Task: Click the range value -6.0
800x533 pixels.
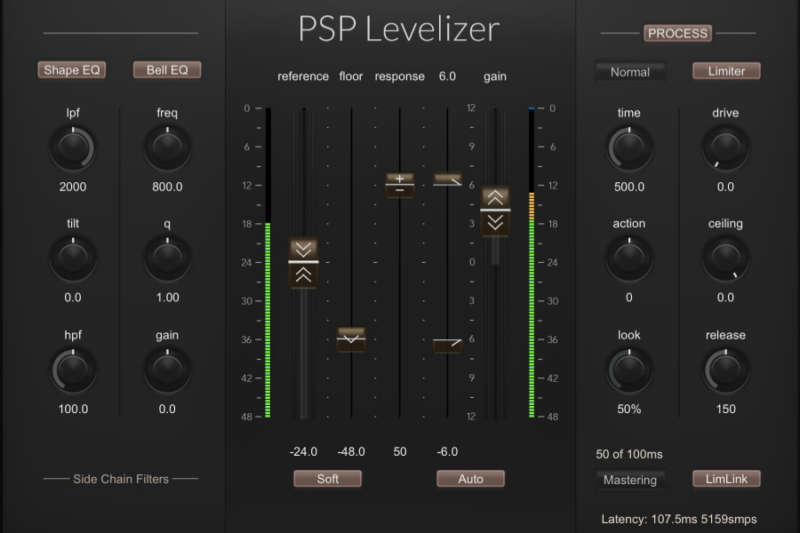Action: click(x=447, y=452)
